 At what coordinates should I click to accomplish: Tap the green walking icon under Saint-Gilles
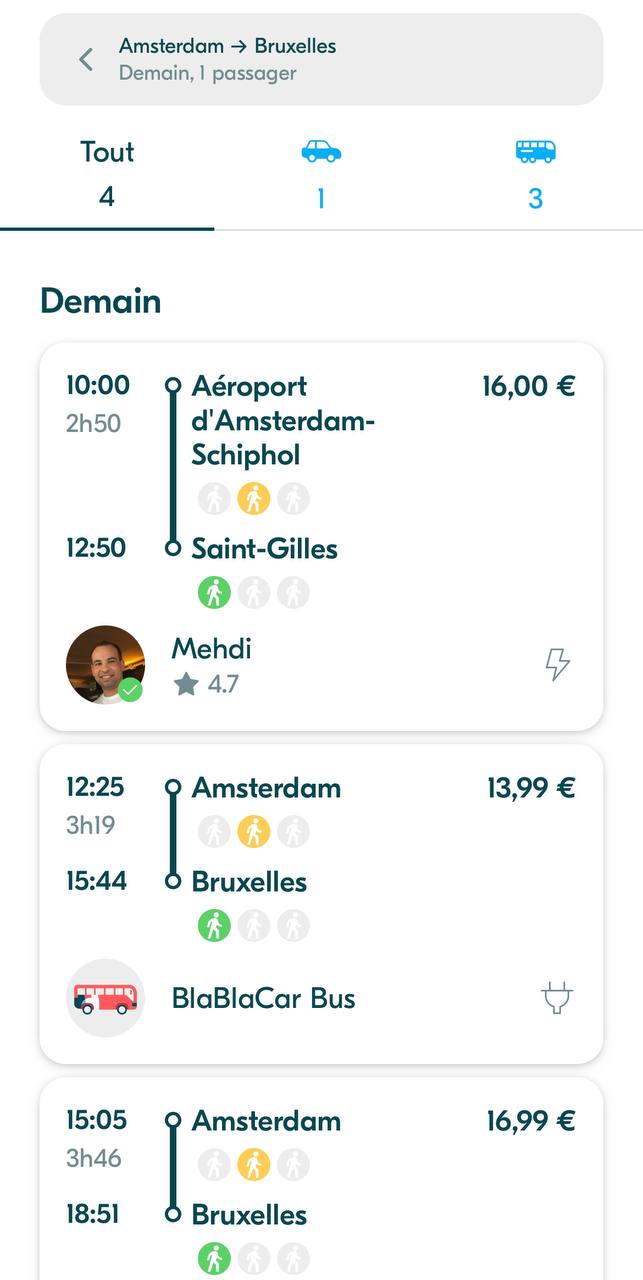[x=214, y=592]
